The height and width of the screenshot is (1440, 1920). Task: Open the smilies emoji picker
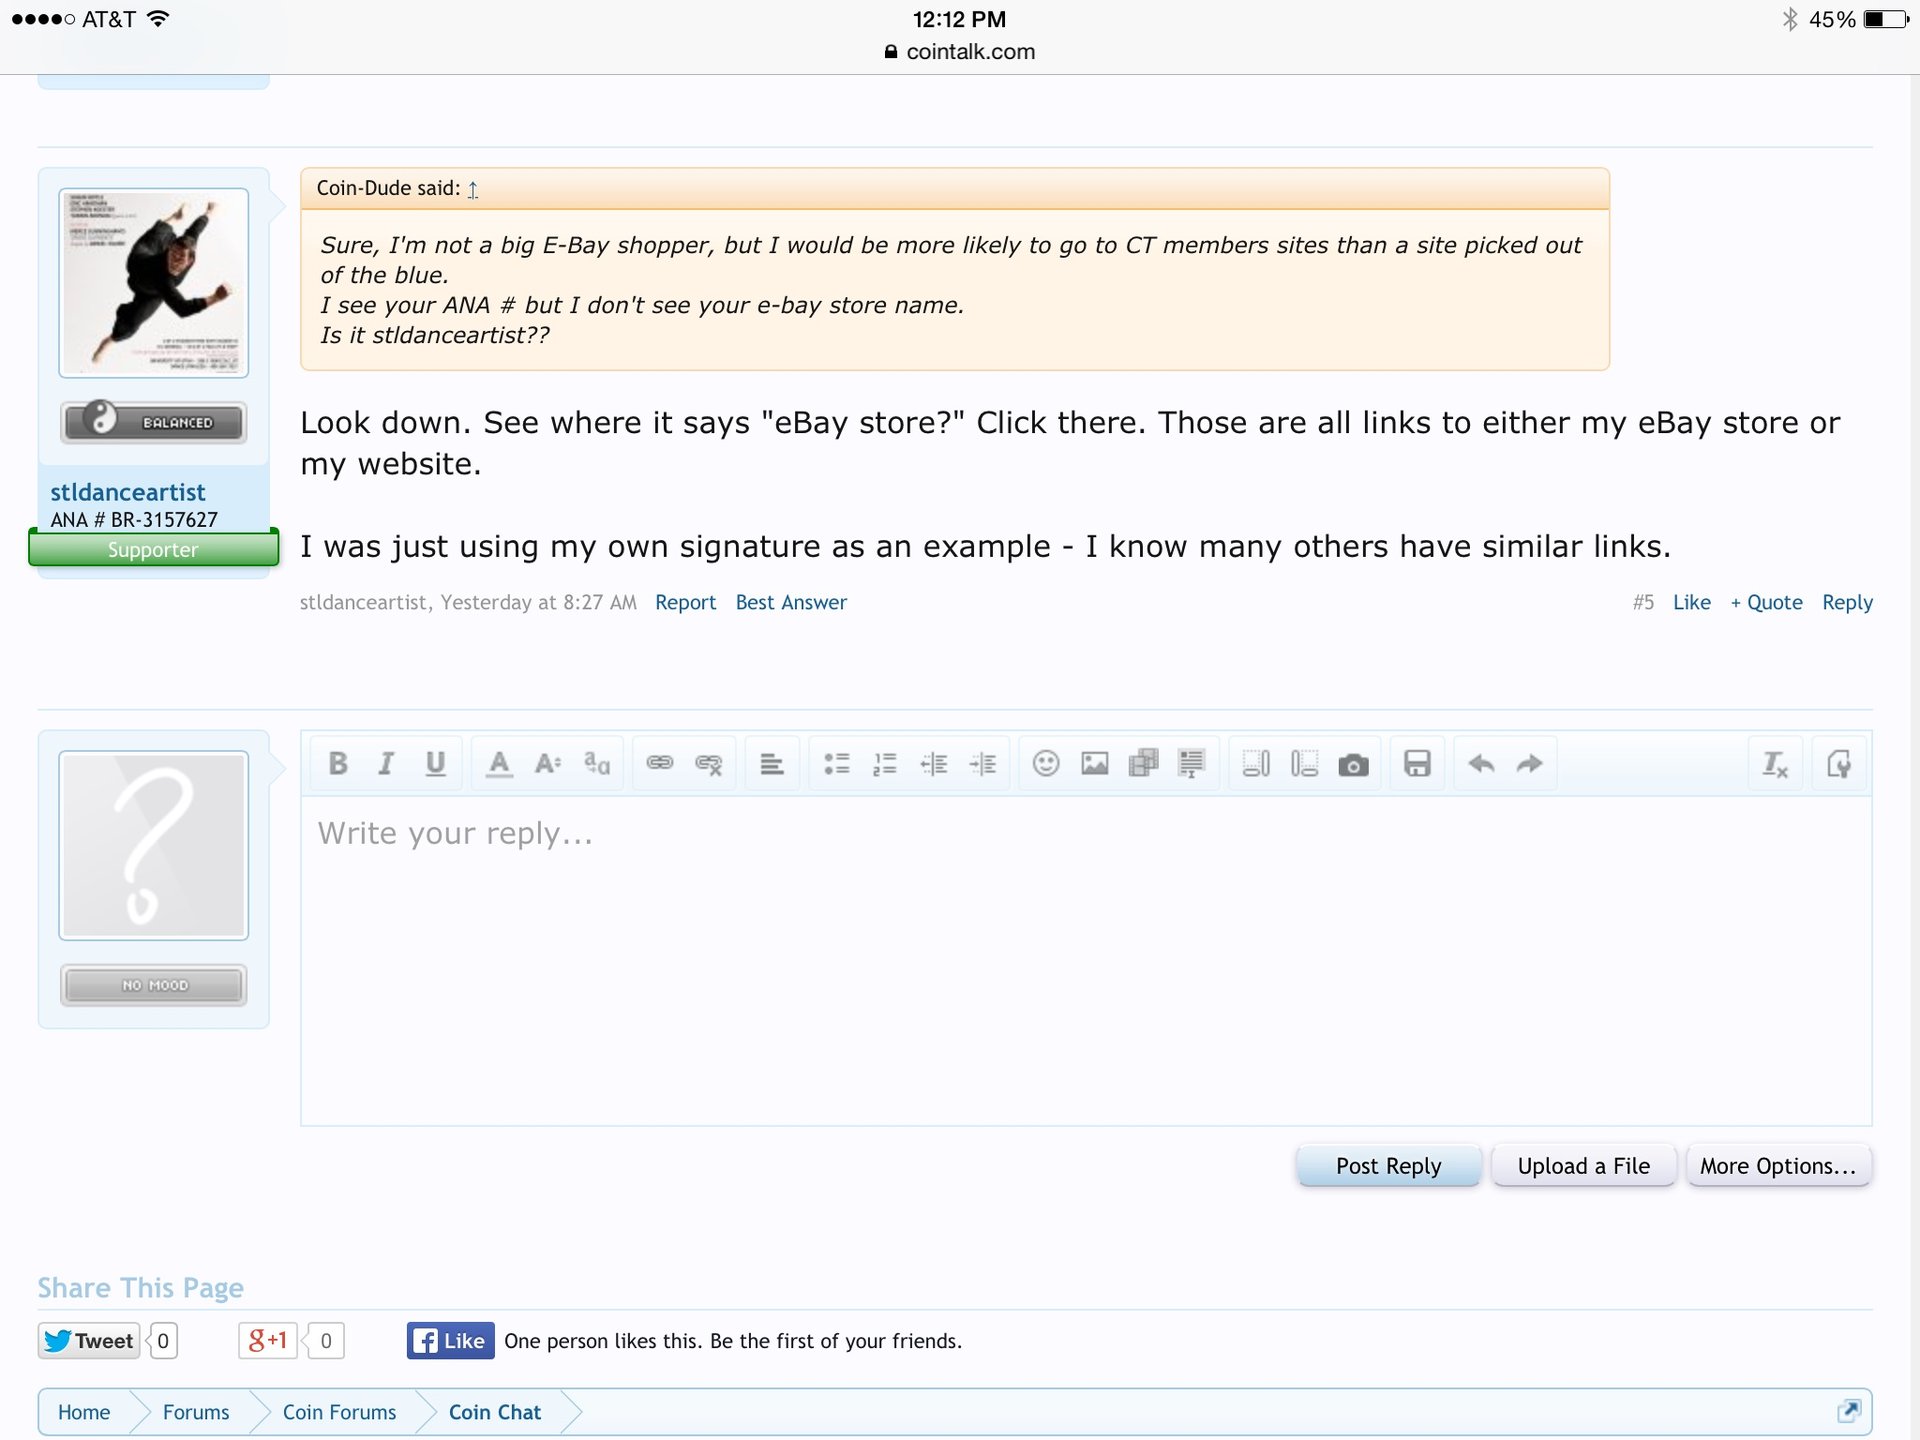point(1045,764)
